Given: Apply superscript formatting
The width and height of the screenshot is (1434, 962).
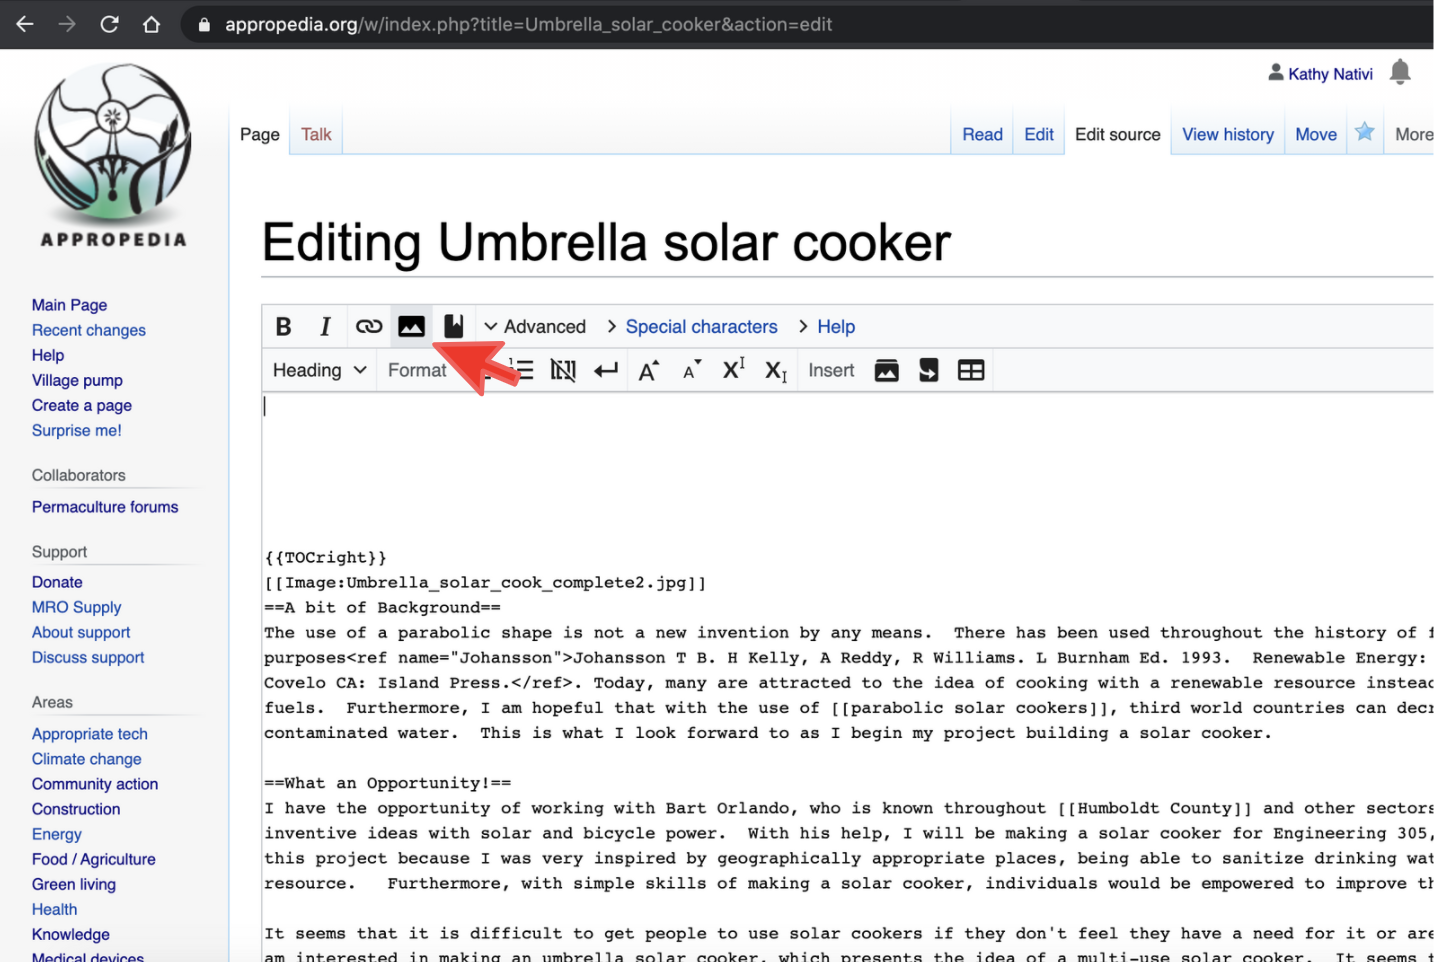Looking at the screenshot, I should pos(733,369).
